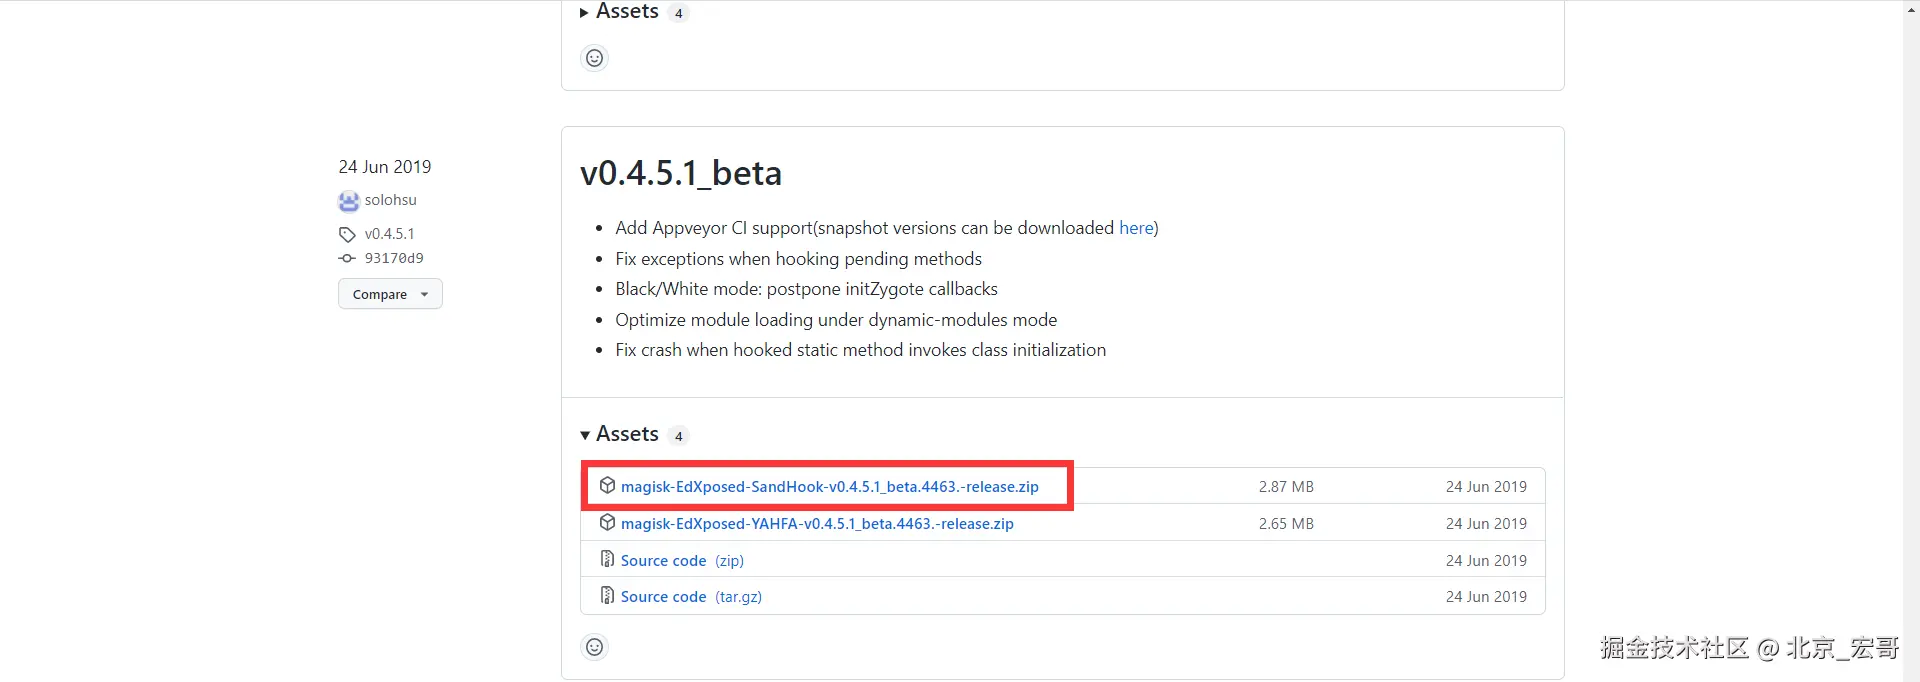Open the solohsu author profile link

pos(390,200)
